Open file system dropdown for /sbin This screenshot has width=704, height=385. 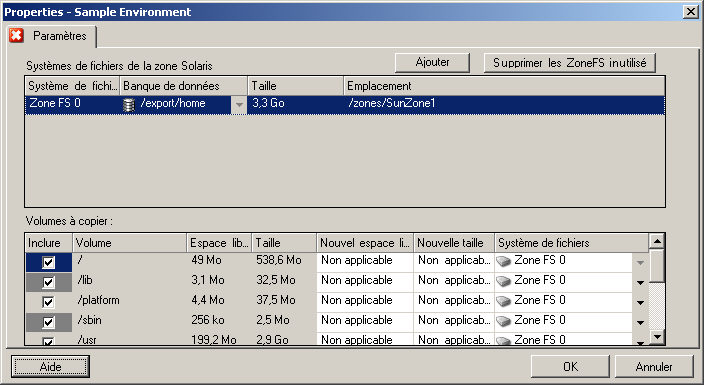point(641,322)
